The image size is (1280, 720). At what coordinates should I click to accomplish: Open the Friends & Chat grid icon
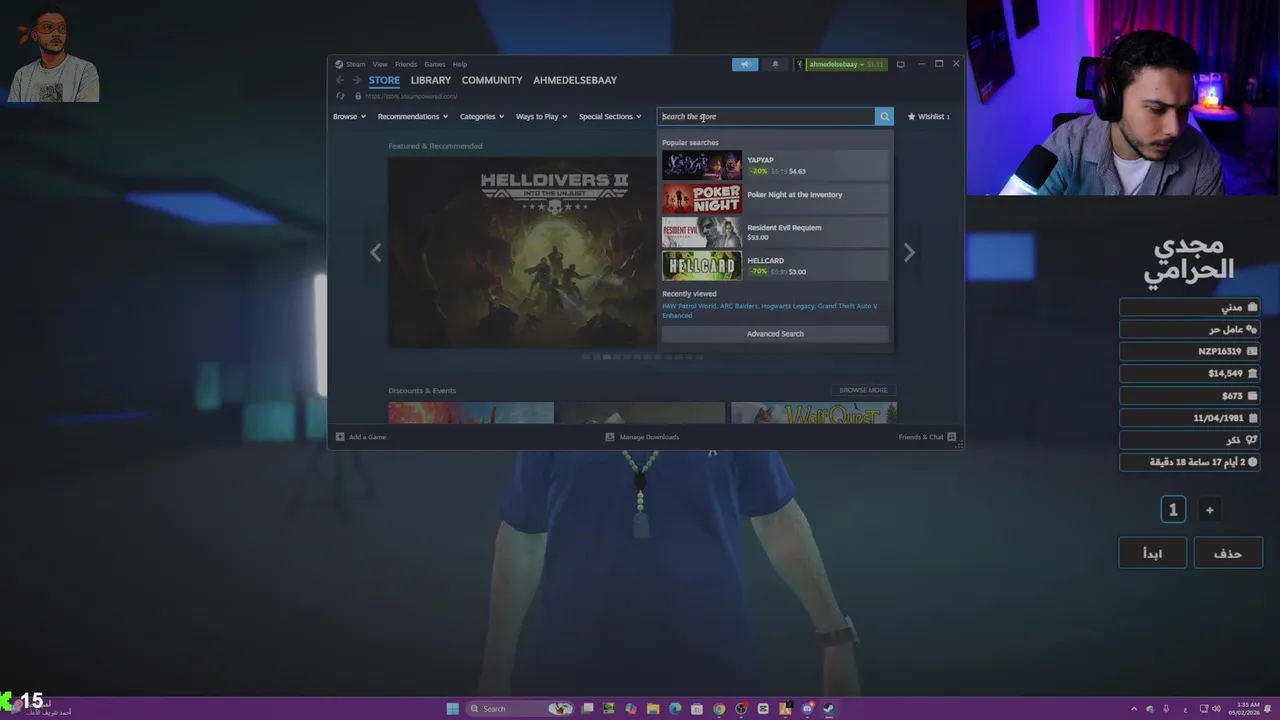coord(951,437)
